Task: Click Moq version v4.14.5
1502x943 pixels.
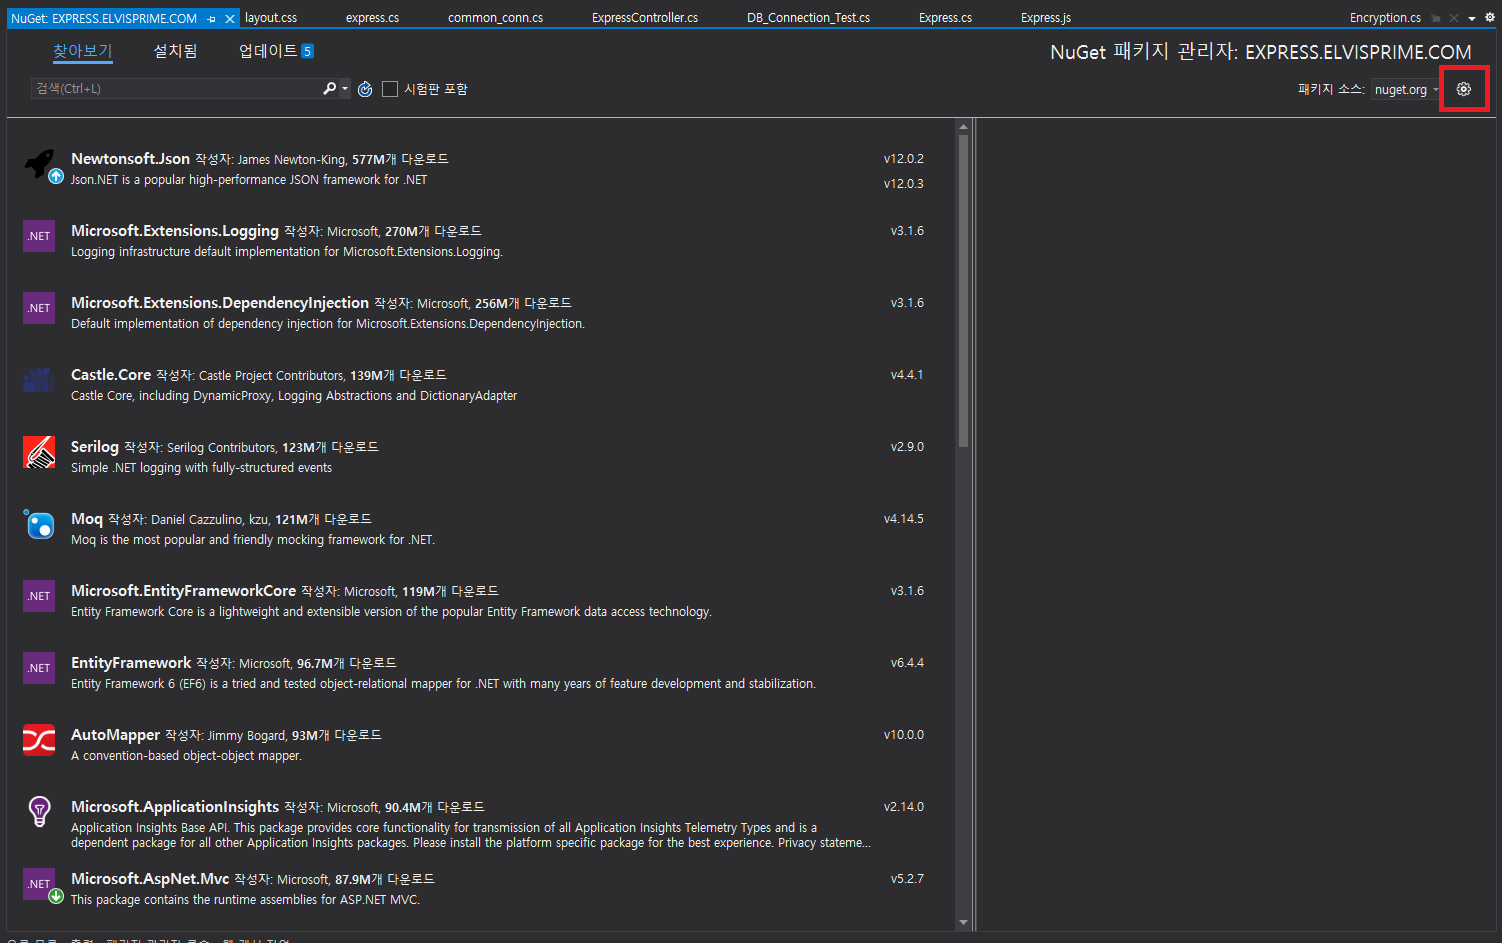Action: (x=903, y=519)
